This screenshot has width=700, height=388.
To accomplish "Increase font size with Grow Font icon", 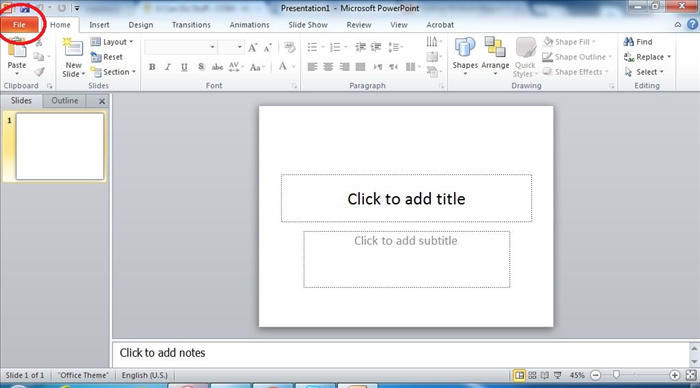I will (x=253, y=47).
